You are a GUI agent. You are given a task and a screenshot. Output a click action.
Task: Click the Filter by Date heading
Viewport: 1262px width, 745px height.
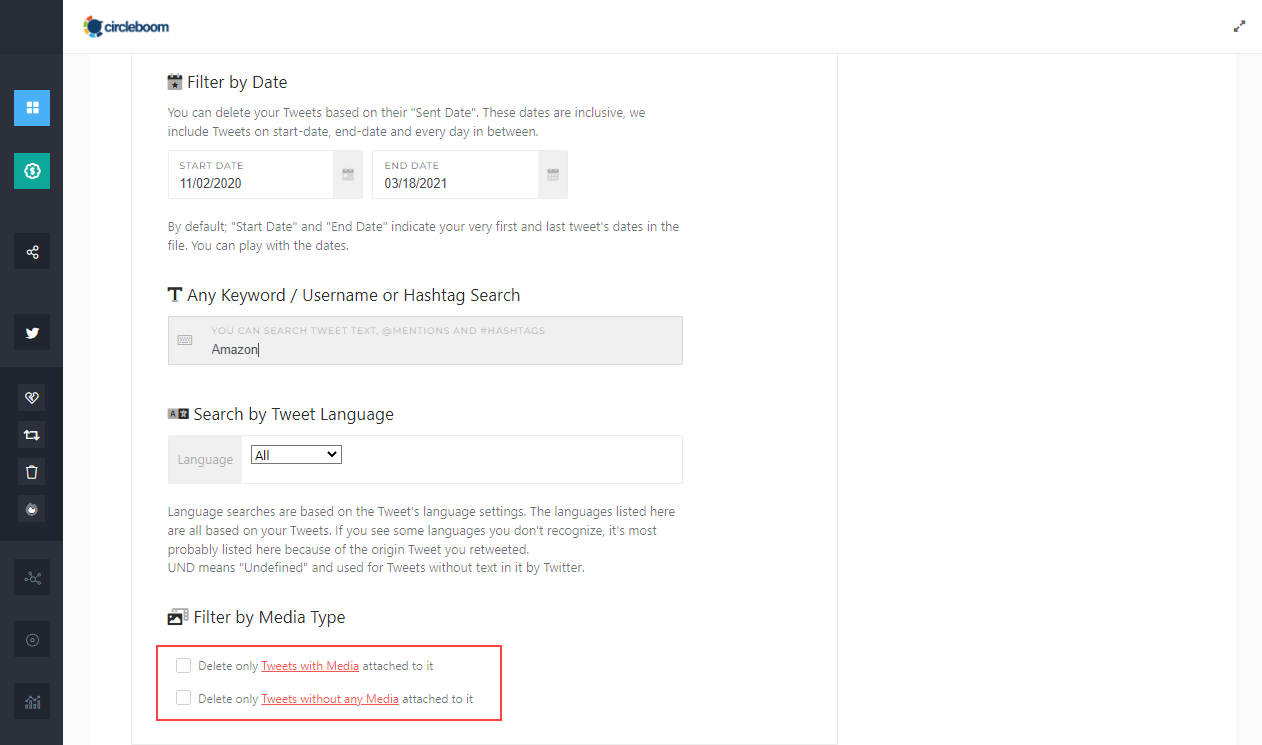pos(237,82)
